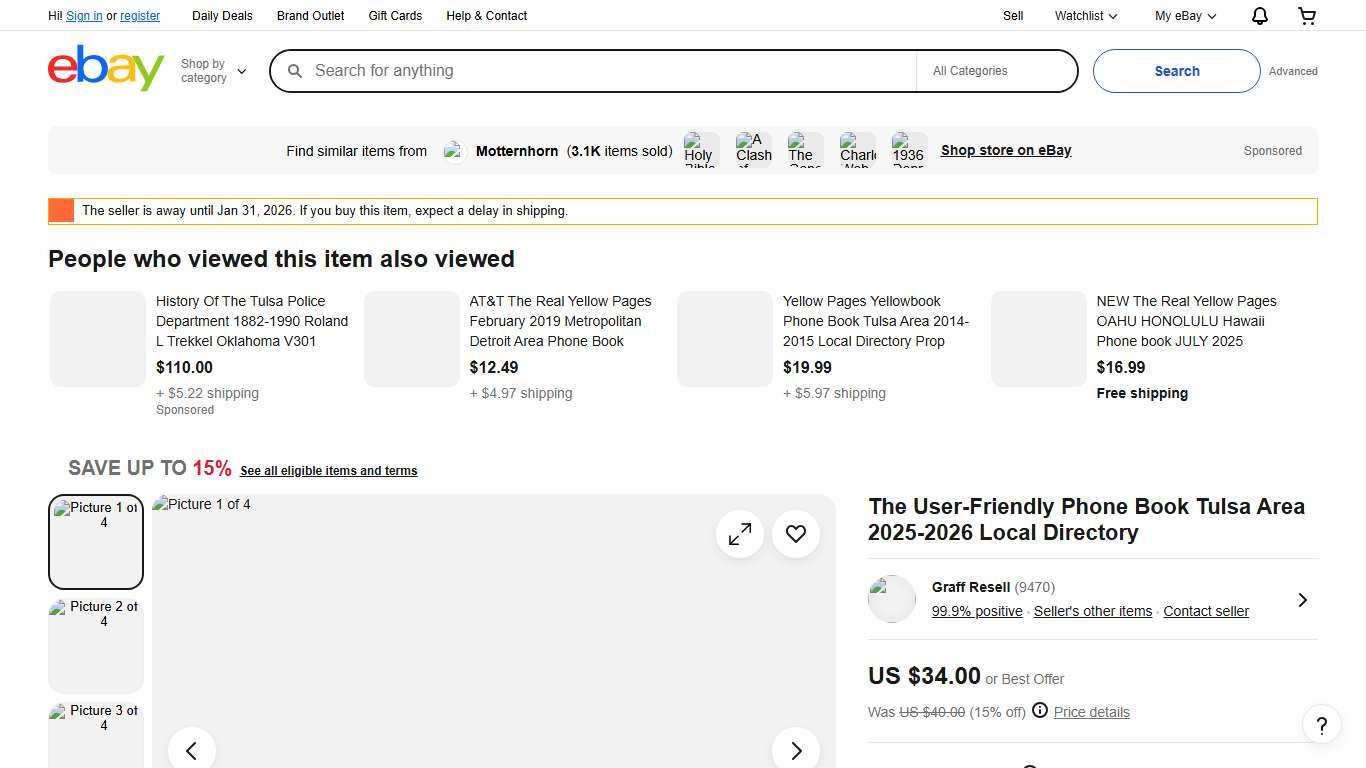Open the help question mark button
1366x768 pixels.
1321,725
